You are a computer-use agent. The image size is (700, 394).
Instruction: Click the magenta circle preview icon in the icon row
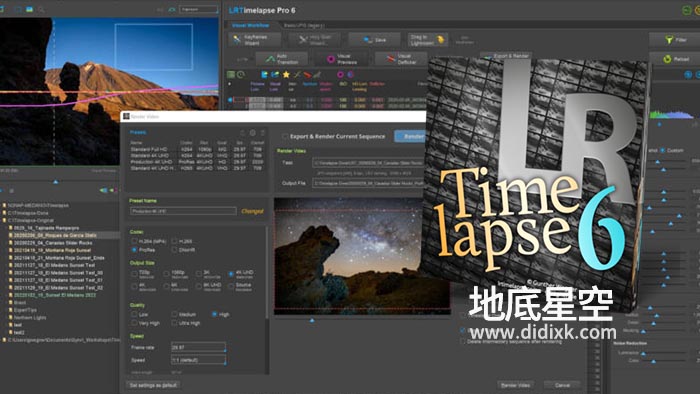pyautogui.click(x=341, y=75)
